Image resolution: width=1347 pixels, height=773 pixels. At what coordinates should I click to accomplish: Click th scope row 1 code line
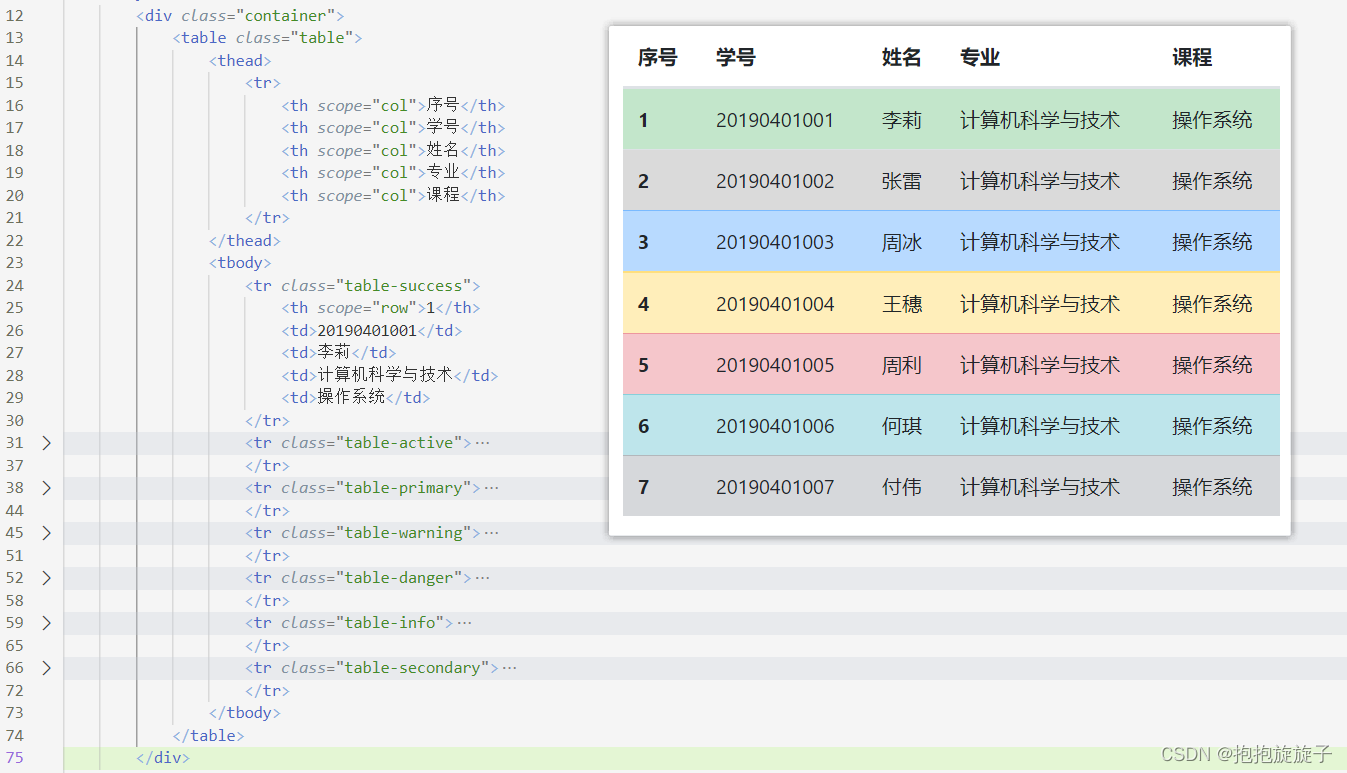380,308
